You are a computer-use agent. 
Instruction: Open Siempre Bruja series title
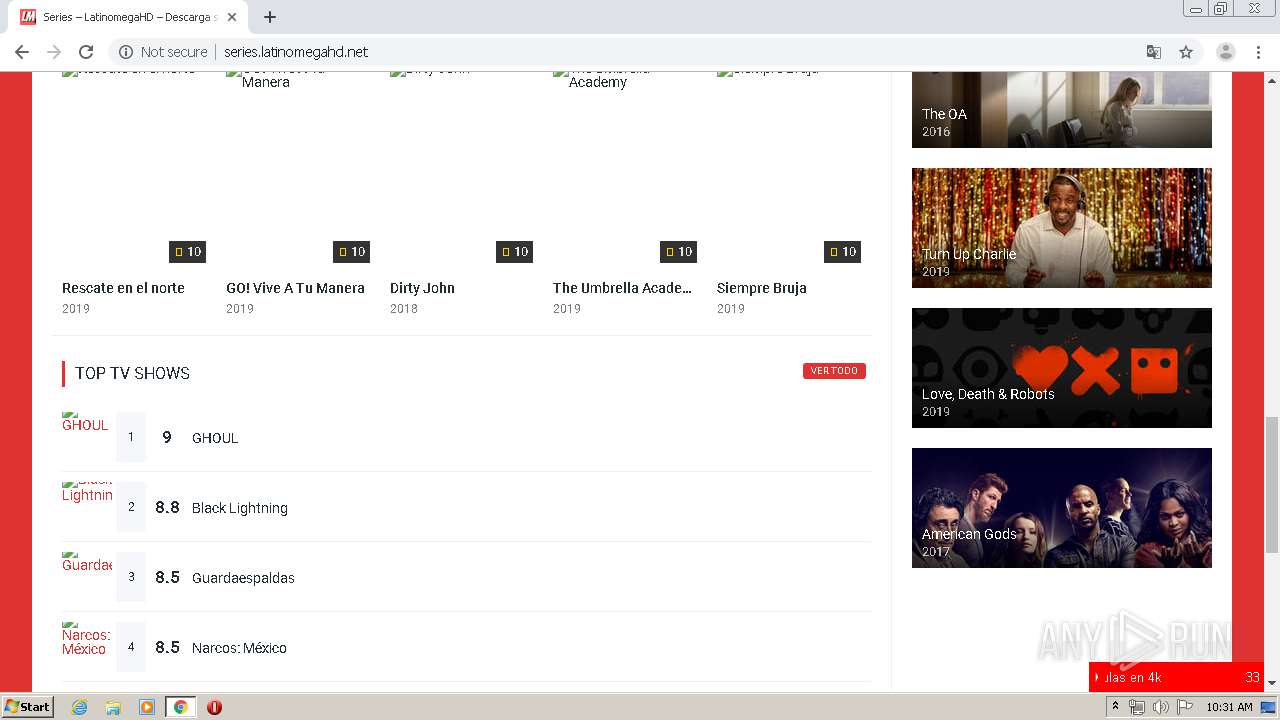(x=761, y=288)
